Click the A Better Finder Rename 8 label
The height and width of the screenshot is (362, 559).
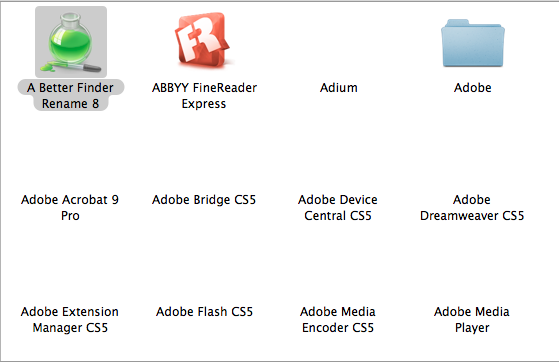point(71,95)
